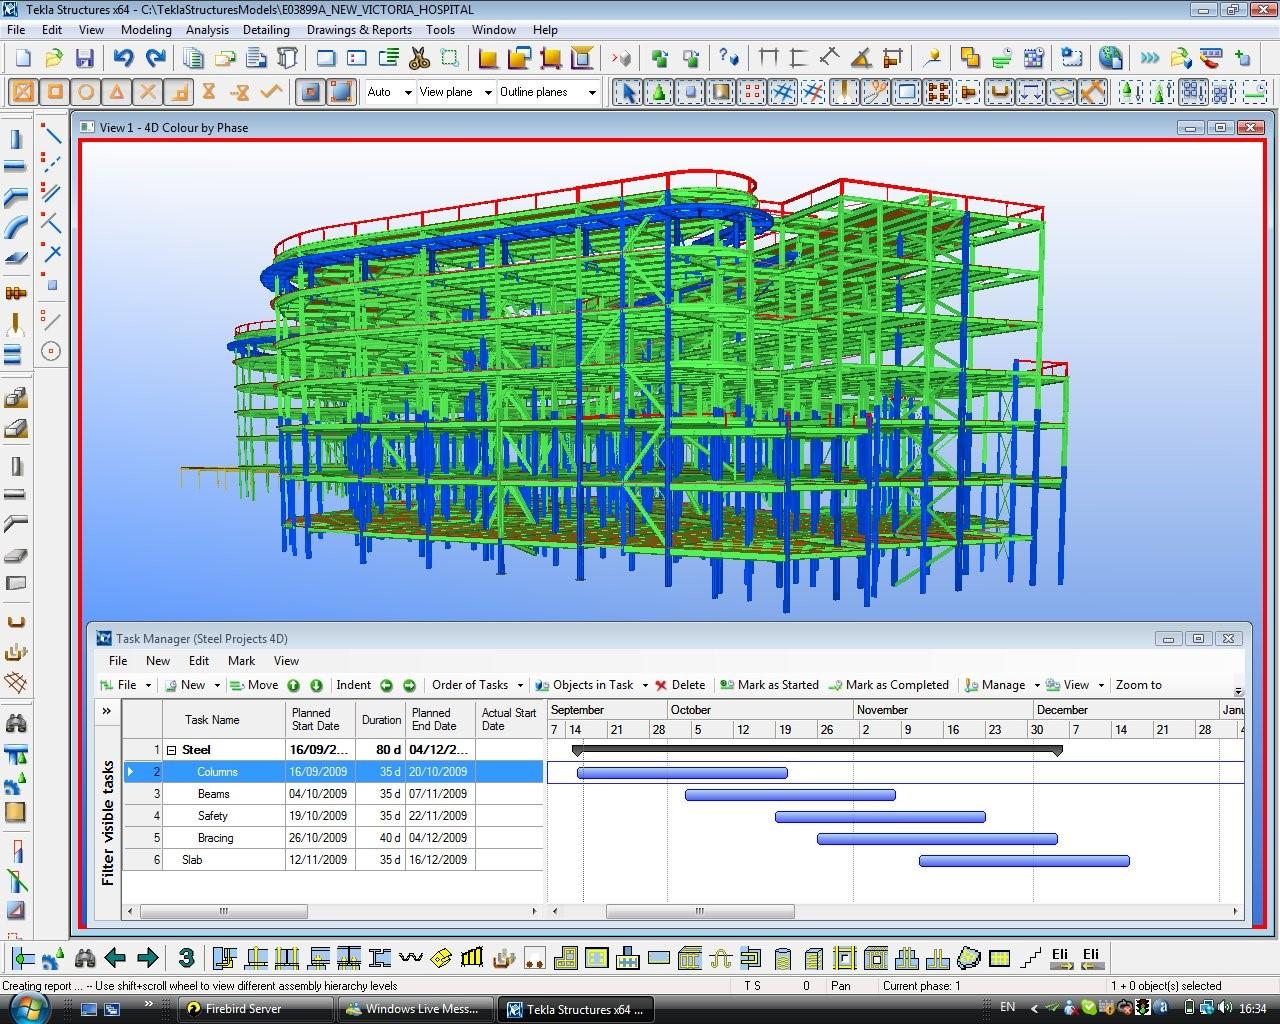1280x1024 pixels.
Task: Switch to Windows Live Messenger taskbar button
Action: [x=416, y=1009]
